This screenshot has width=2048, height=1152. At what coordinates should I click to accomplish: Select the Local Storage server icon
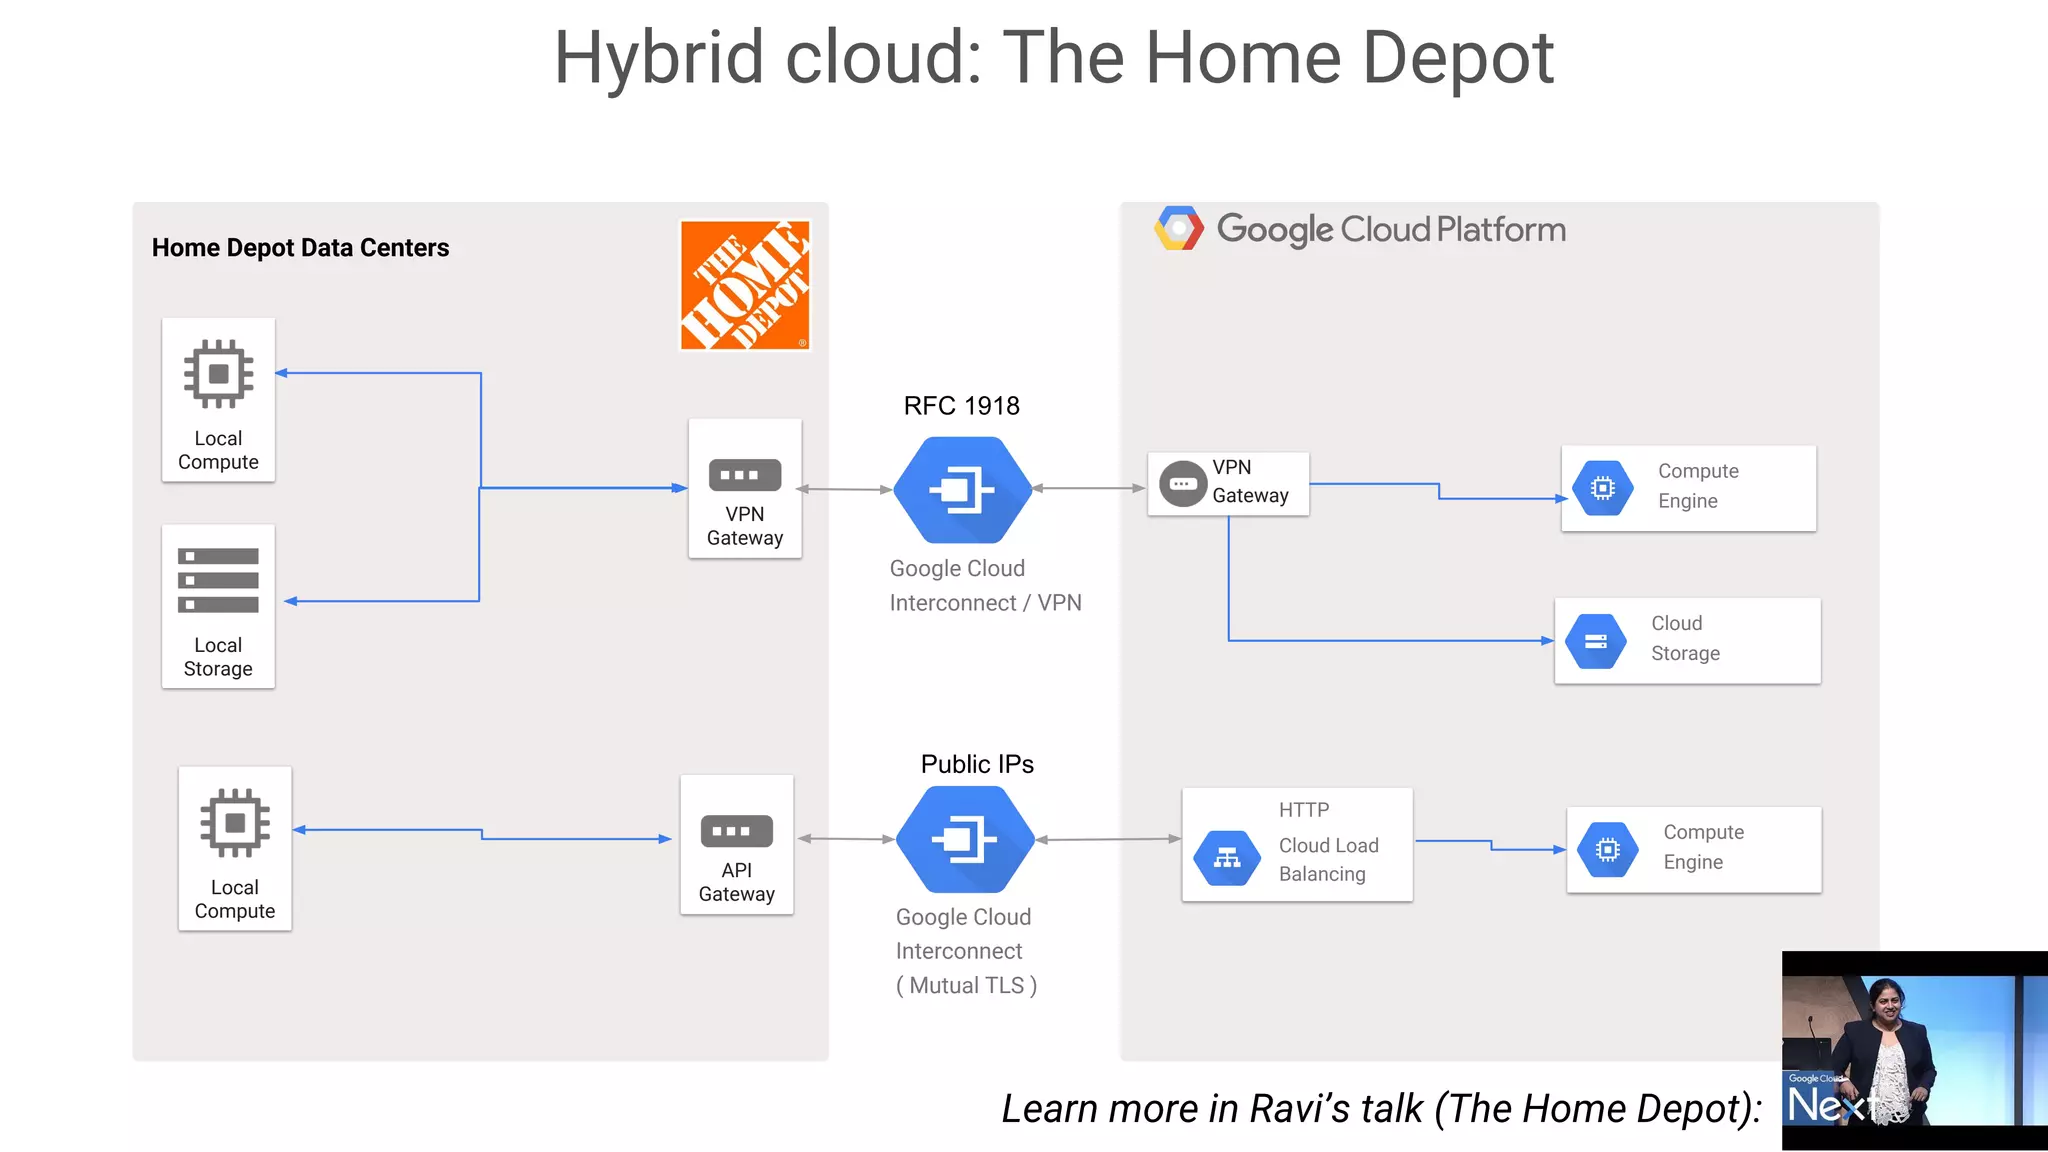[x=218, y=580]
